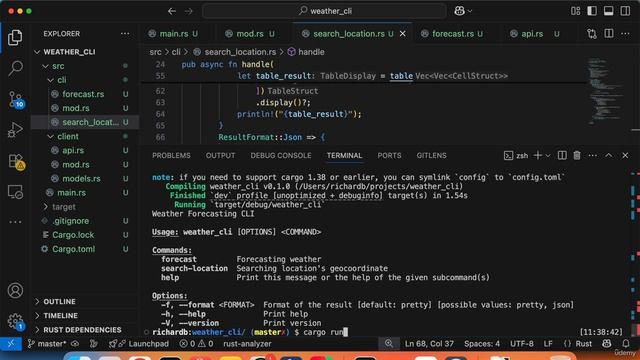Open the Search view in activity bar
Viewport: 640px width, 360px height.
pos(15,68)
